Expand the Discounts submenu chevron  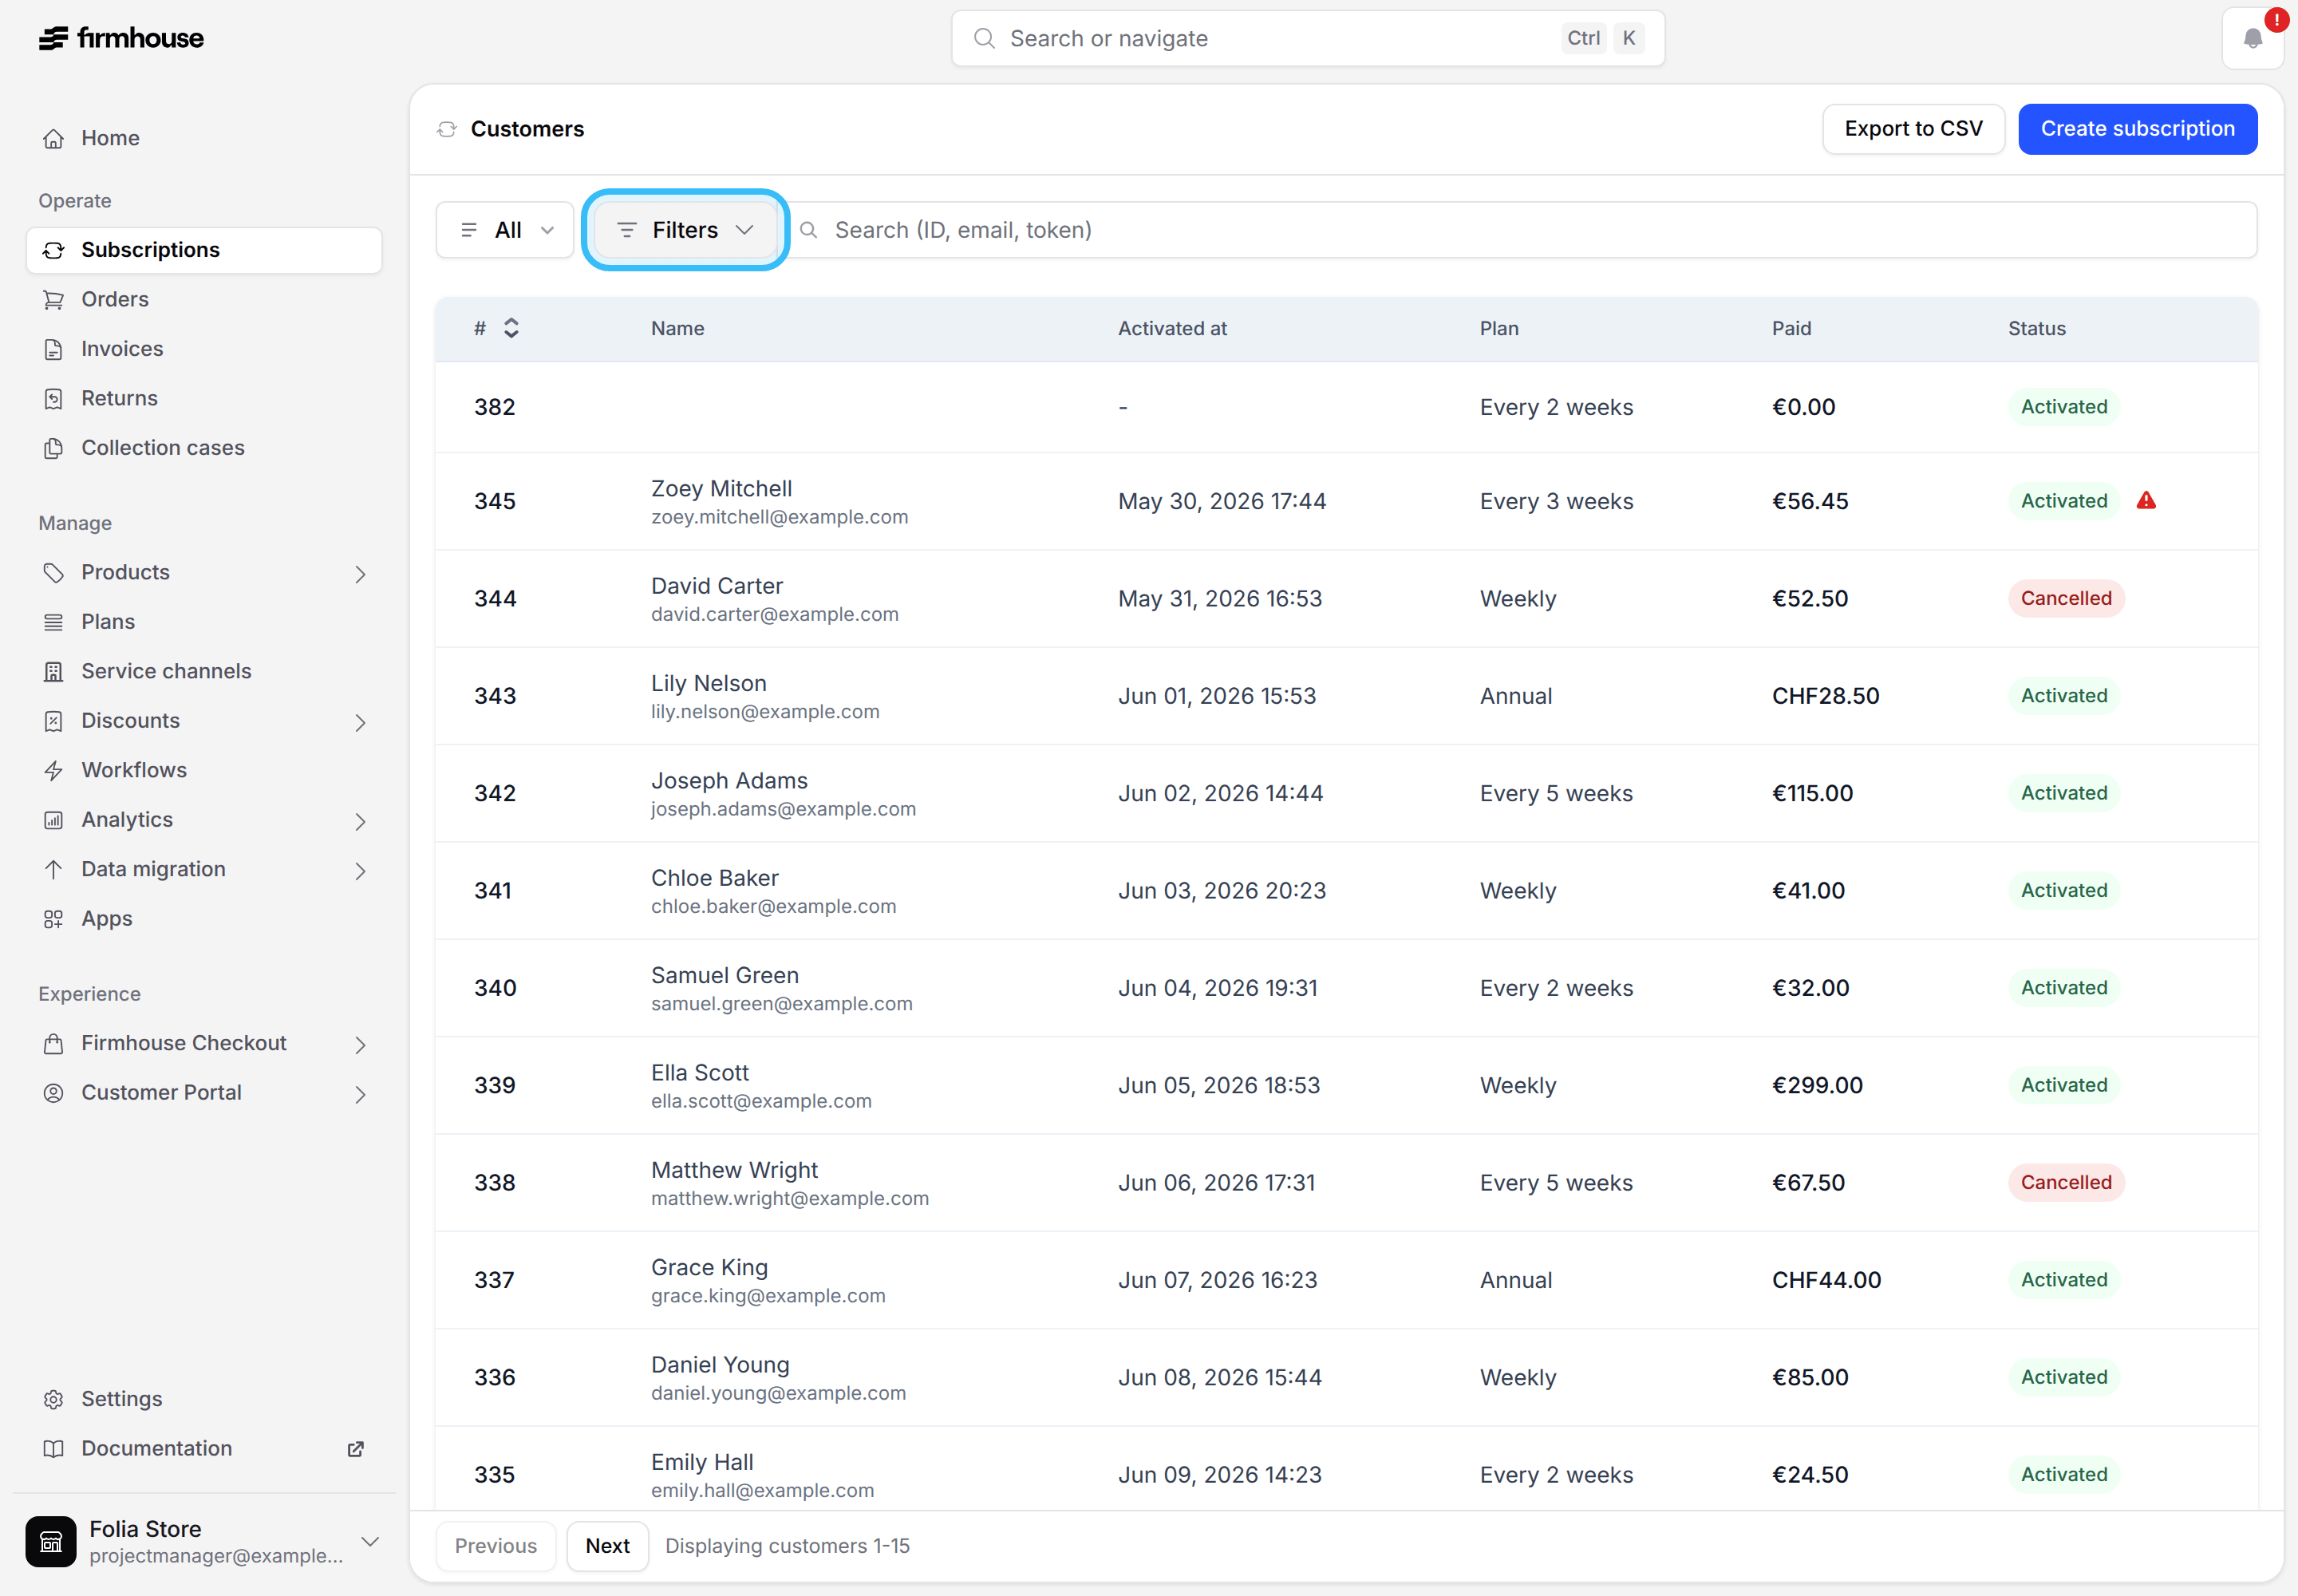tap(360, 723)
